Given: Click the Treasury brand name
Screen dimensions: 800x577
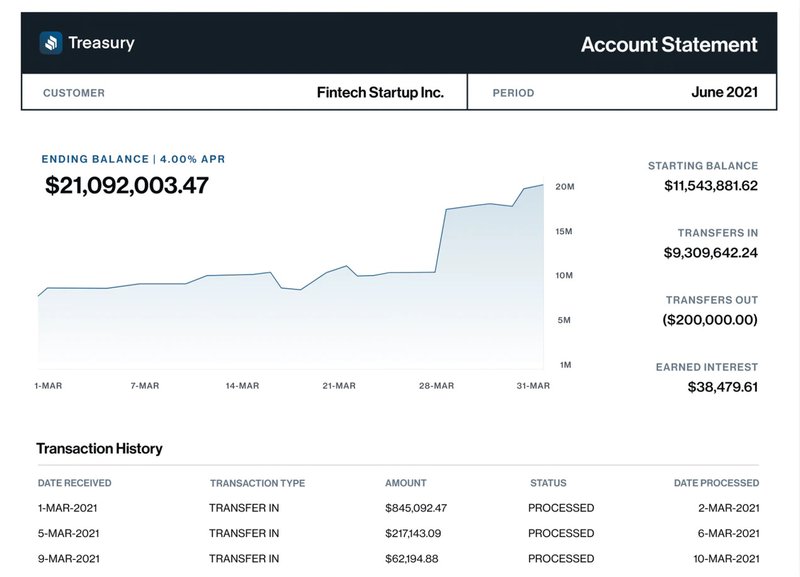Looking at the screenshot, I should (x=102, y=43).
